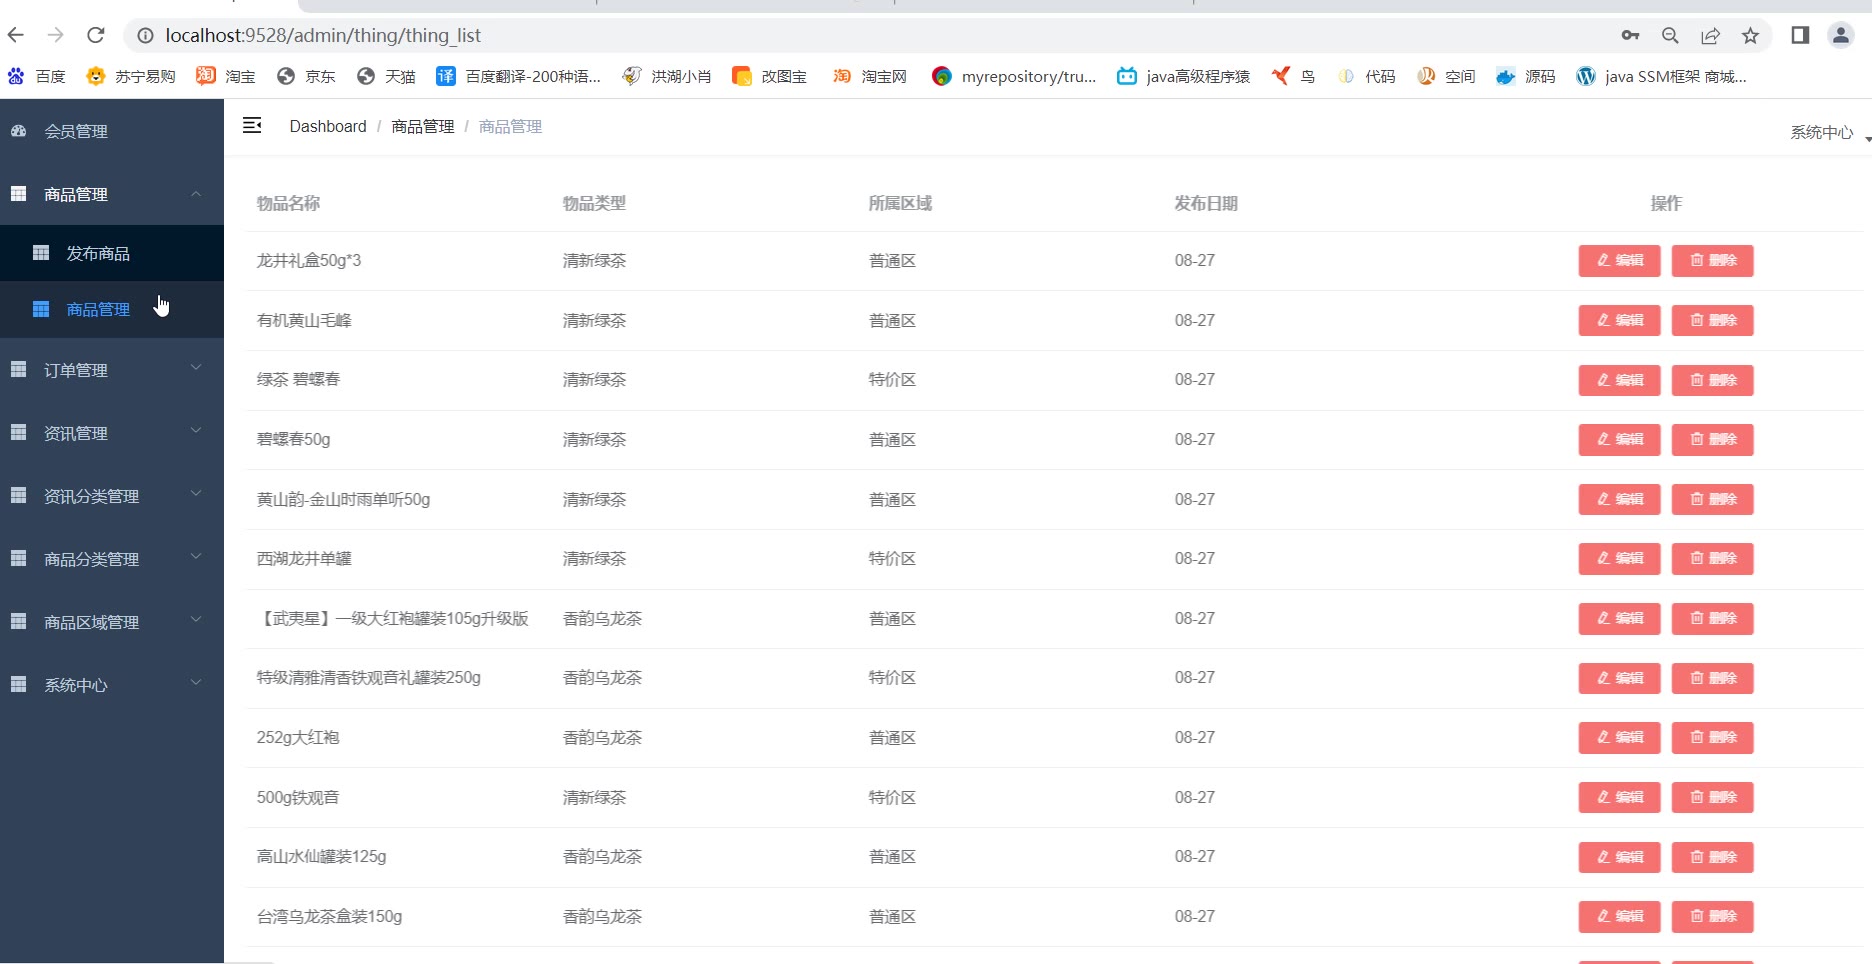The image size is (1872, 964).
Task: Open browser zoom magnifier icon
Action: point(1670,36)
